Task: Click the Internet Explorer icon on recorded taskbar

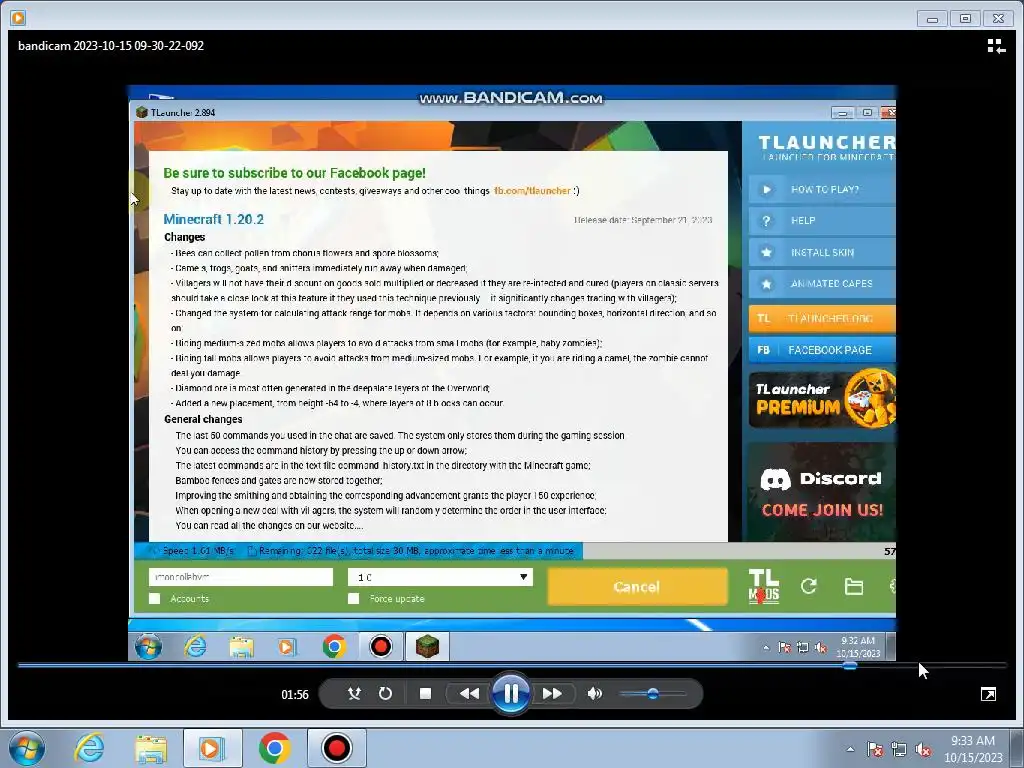Action: click(x=195, y=647)
